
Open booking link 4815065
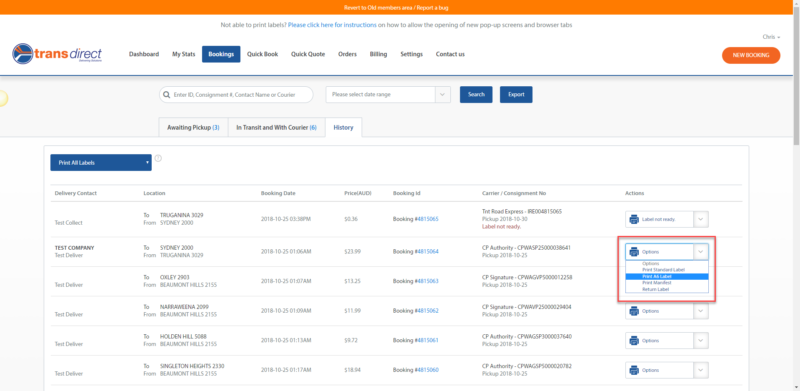click(428, 219)
